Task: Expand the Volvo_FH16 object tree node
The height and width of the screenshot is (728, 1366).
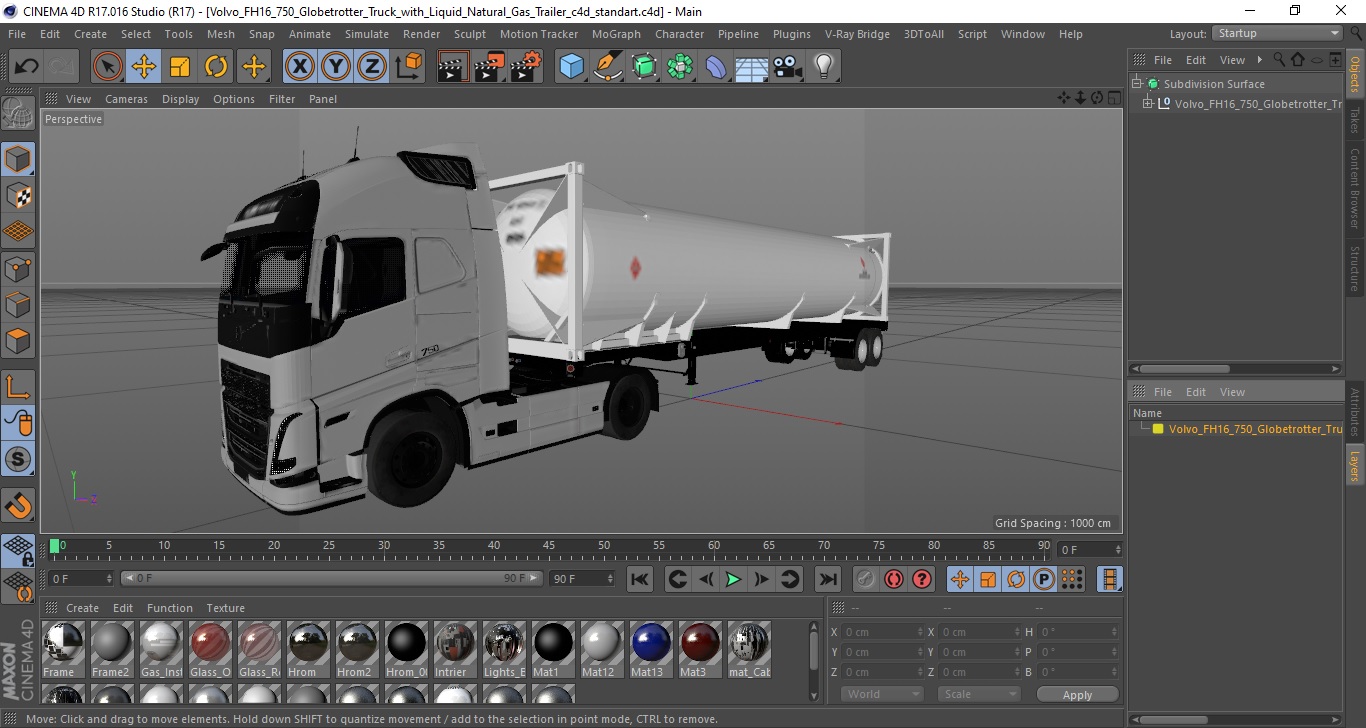Action: coord(1148,103)
